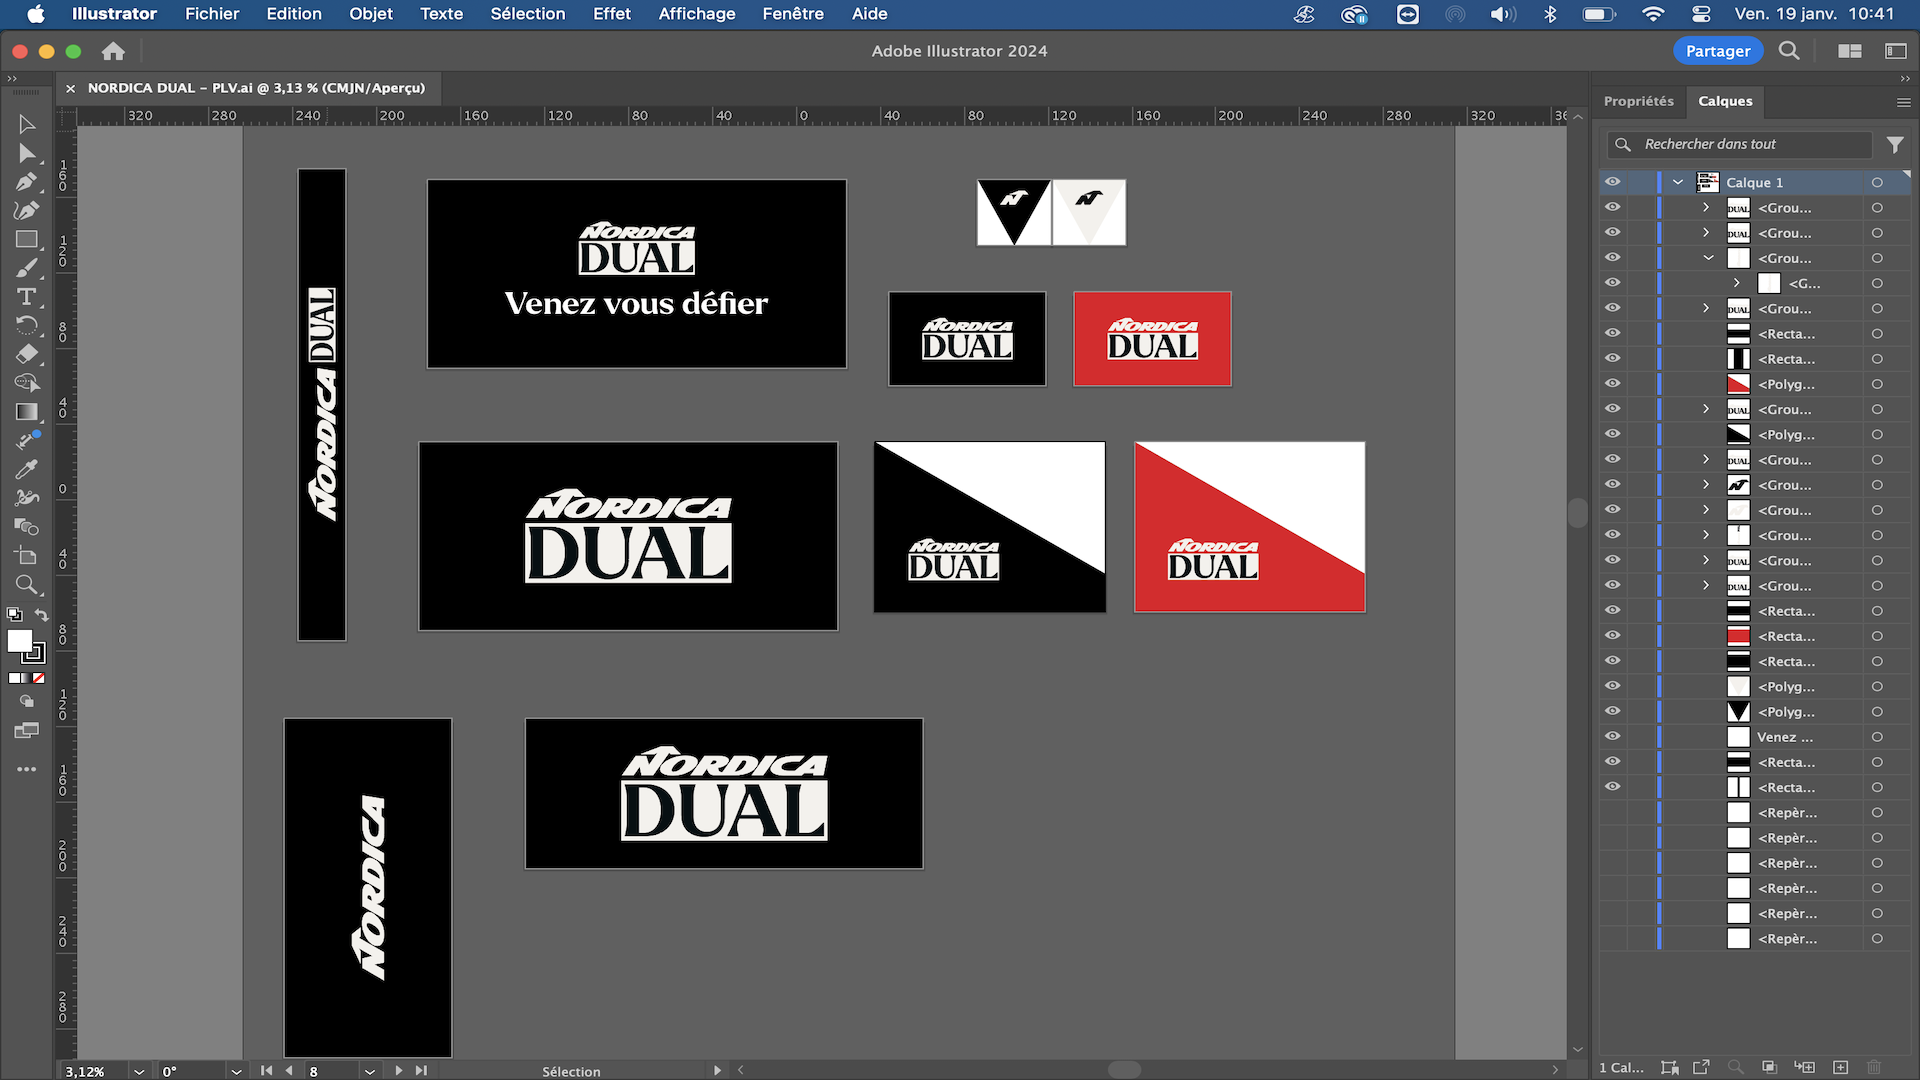
Task: Select the Curvature tool
Action: tap(27, 210)
